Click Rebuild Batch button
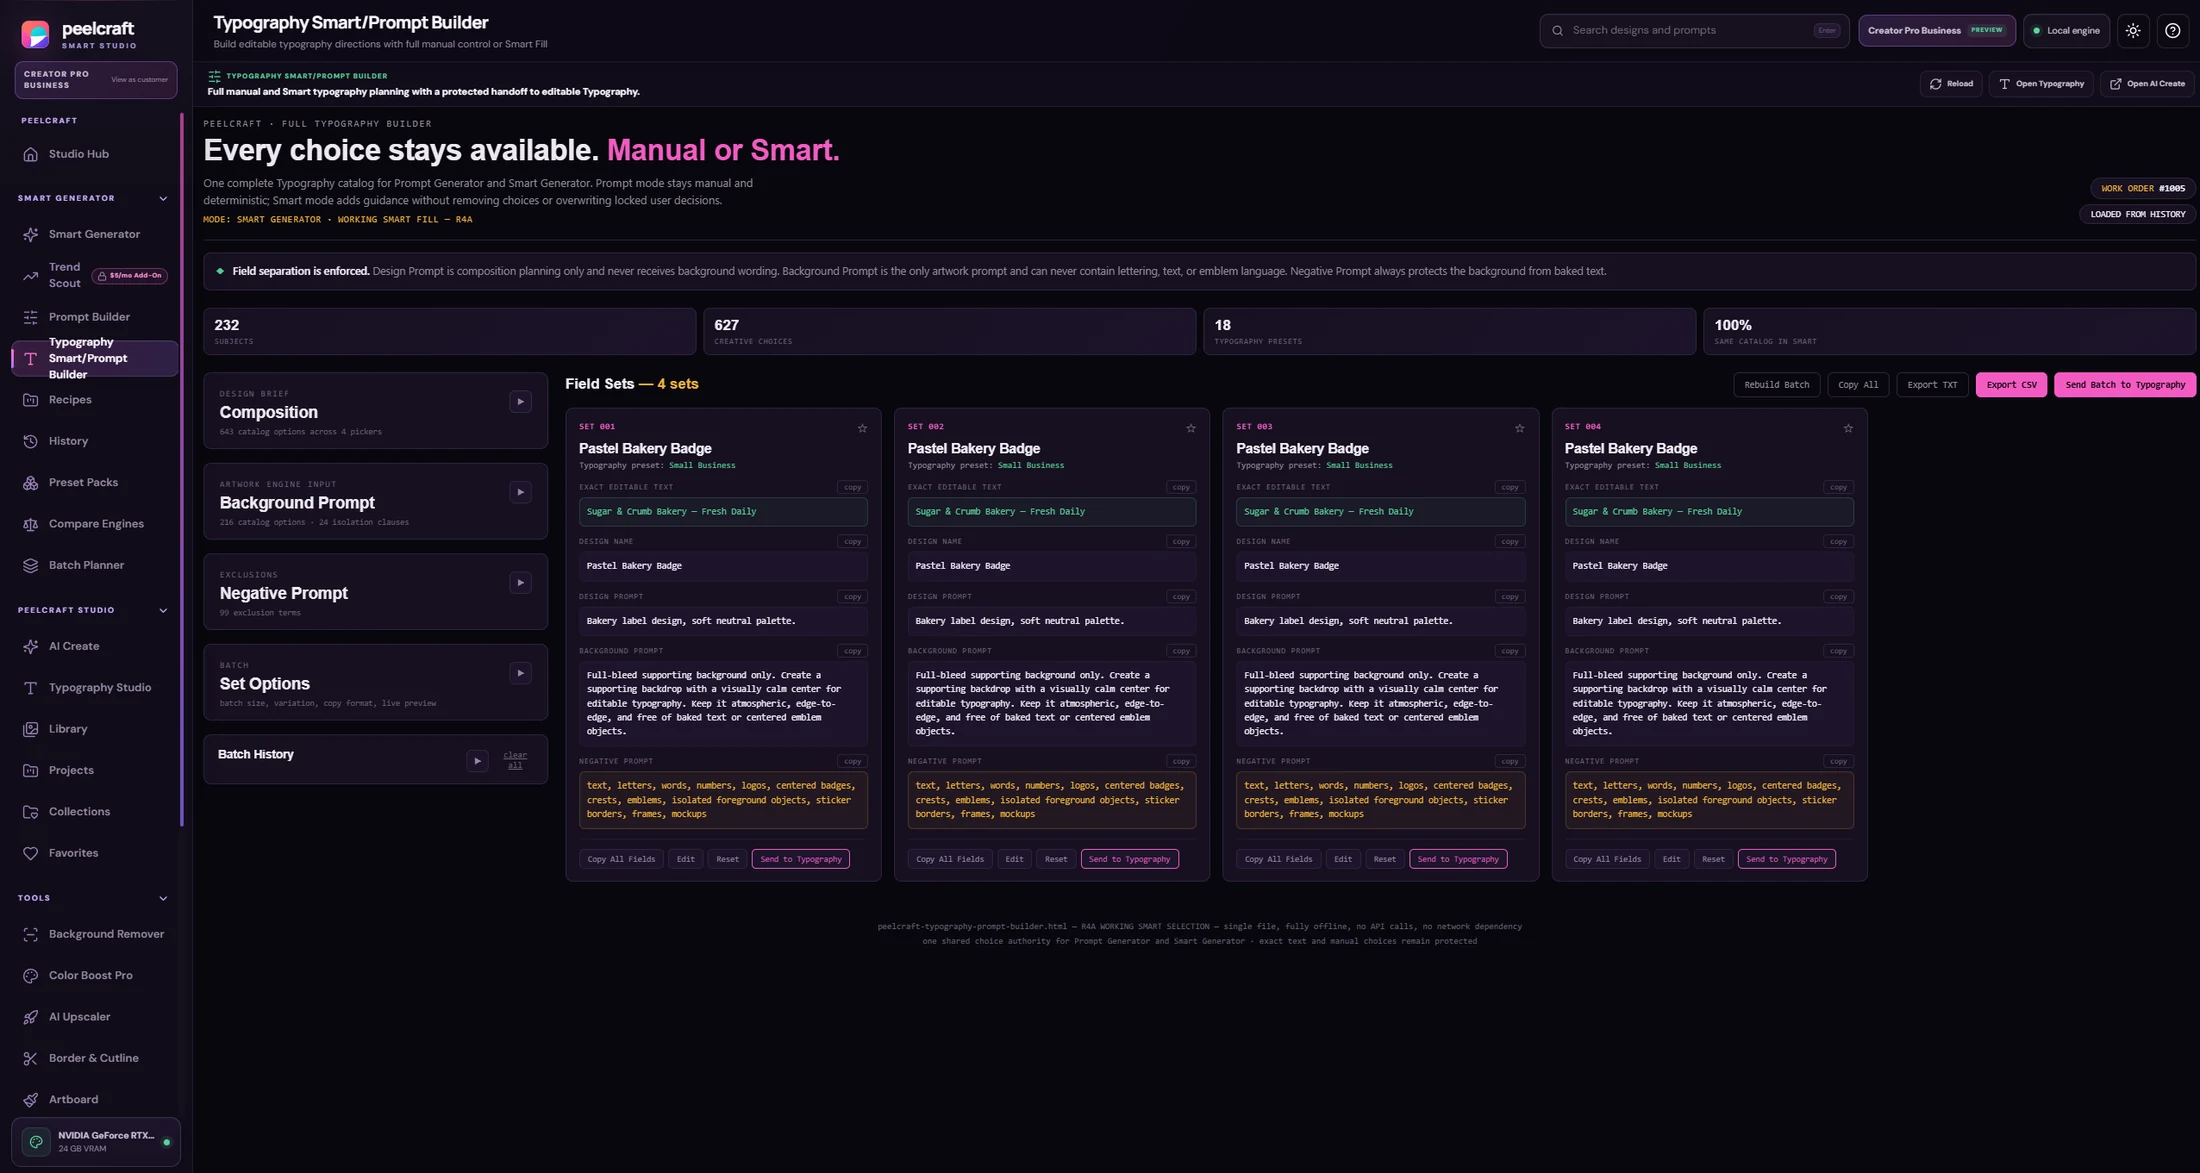 1776,385
